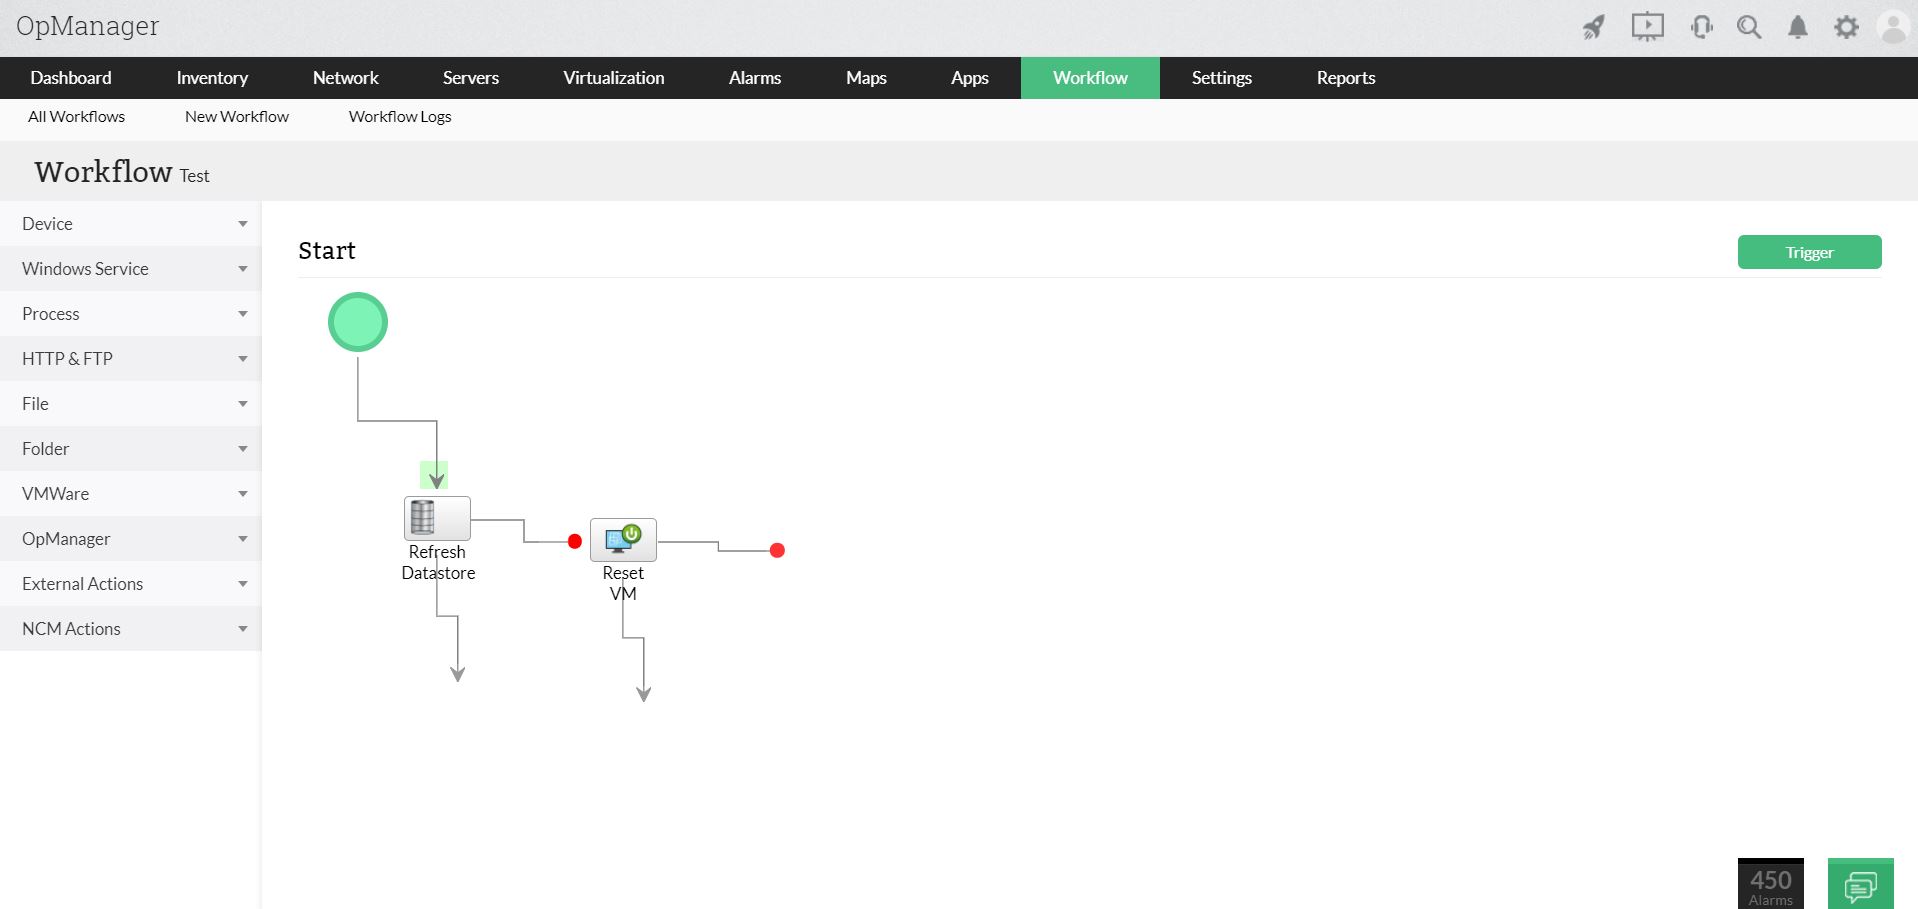Image resolution: width=1918 pixels, height=909 pixels.
Task: Open the Workflow Logs menu item
Action: tap(399, 116)
